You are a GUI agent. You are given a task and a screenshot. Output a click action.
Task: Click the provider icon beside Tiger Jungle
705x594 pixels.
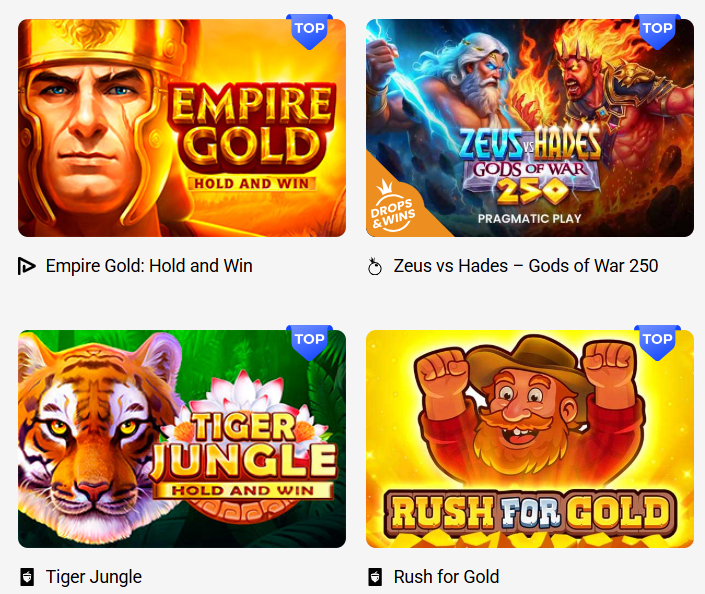(x=27, y=577)
